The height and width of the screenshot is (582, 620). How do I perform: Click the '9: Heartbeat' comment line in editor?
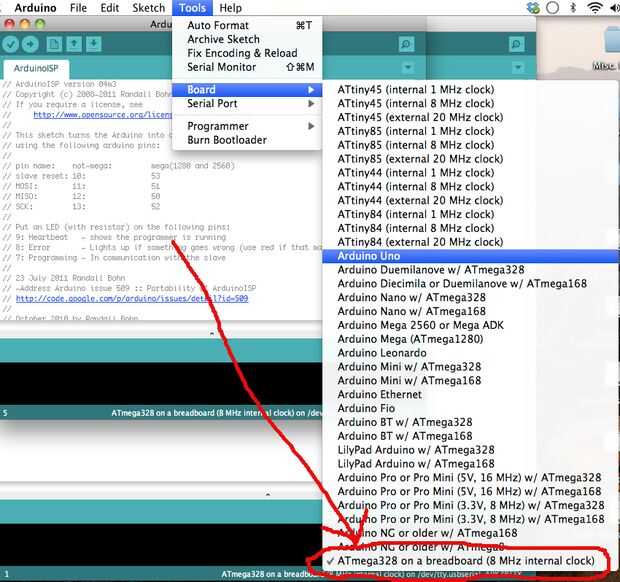coord(114,237)
